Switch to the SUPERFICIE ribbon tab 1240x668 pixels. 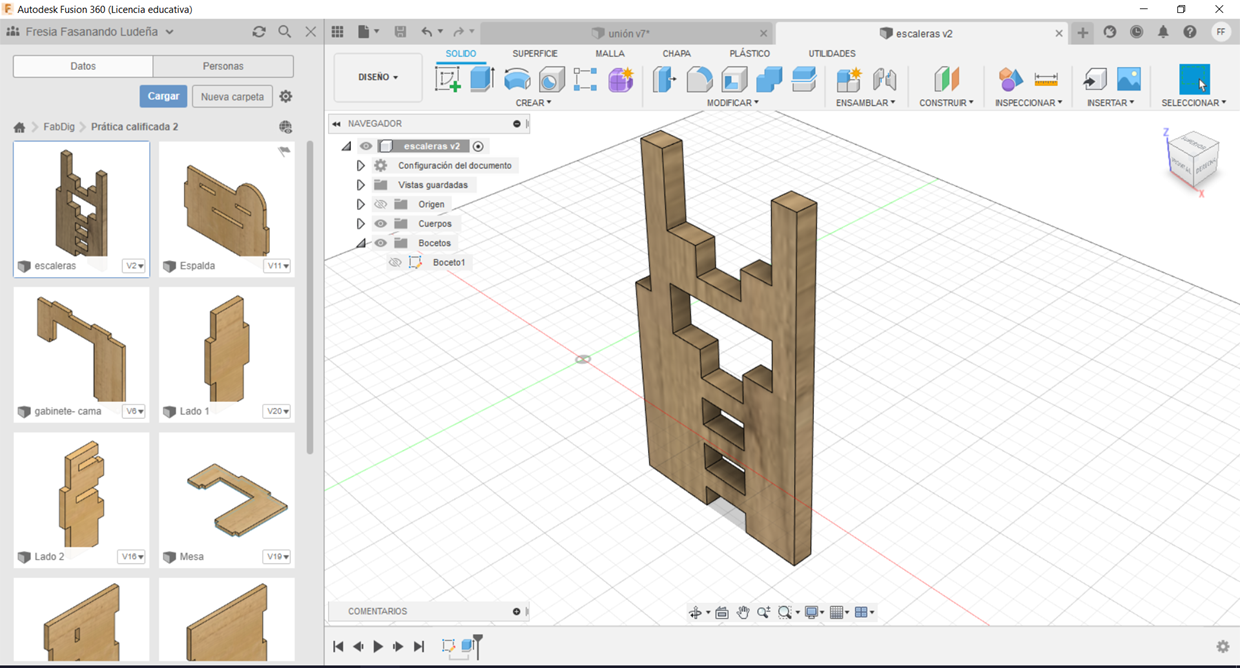tap(535, 53)
